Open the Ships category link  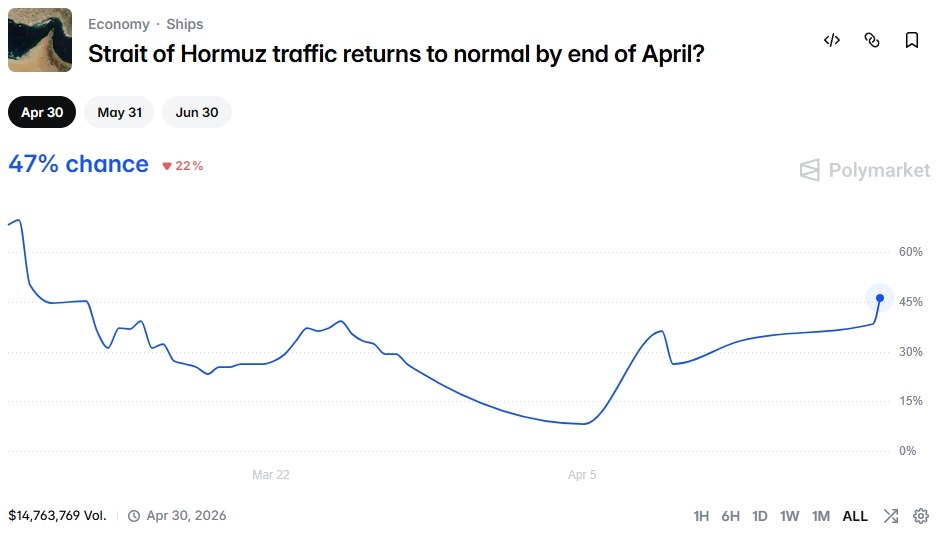(185, 24)
